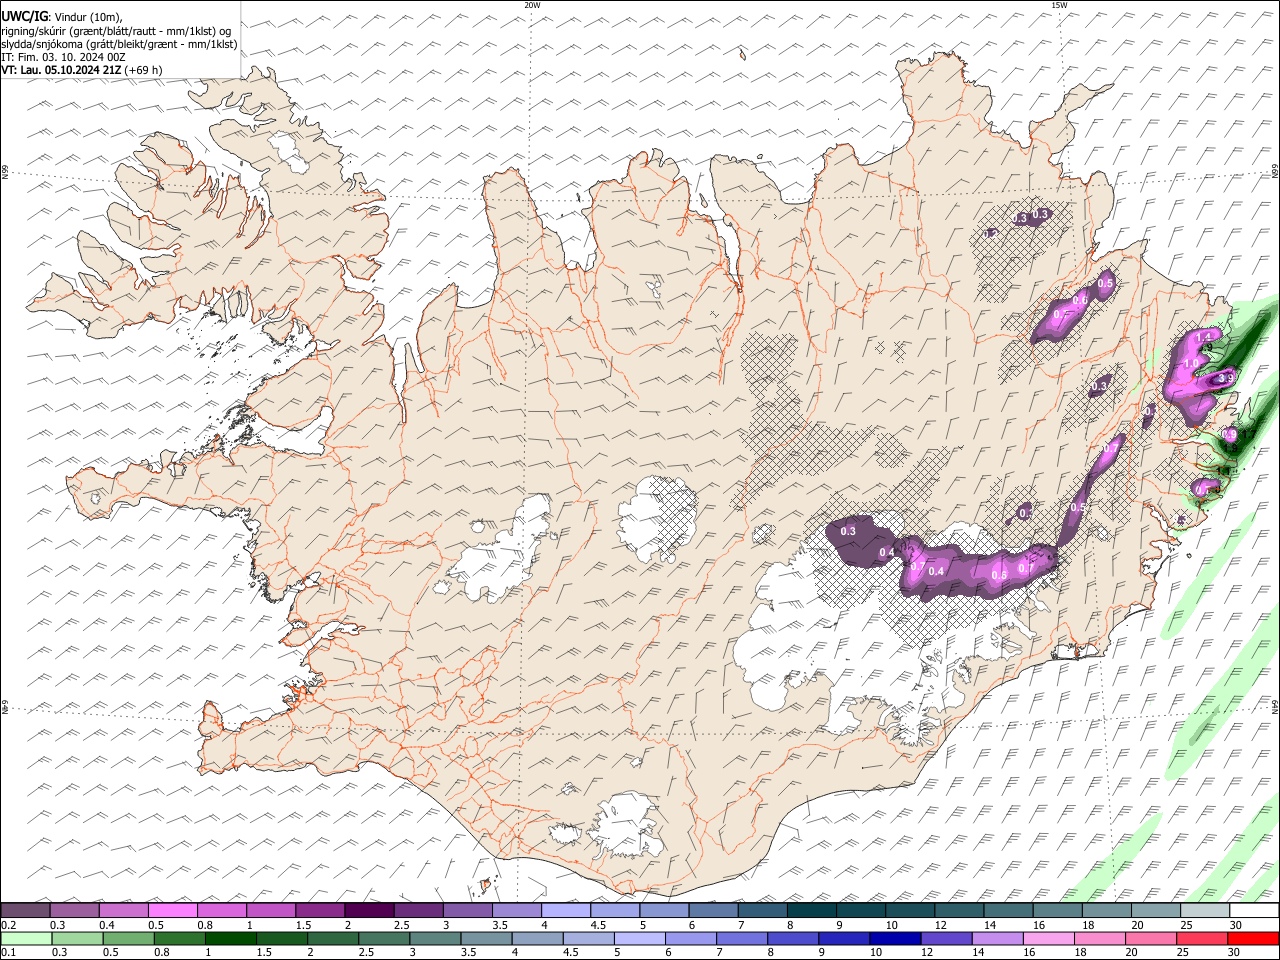Choose the light lavender 4 swatch in top legend row

pos(566,911)
